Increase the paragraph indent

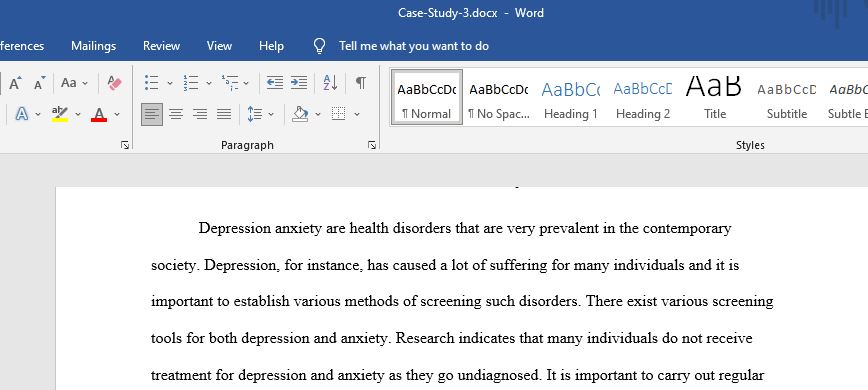(299, 83)
